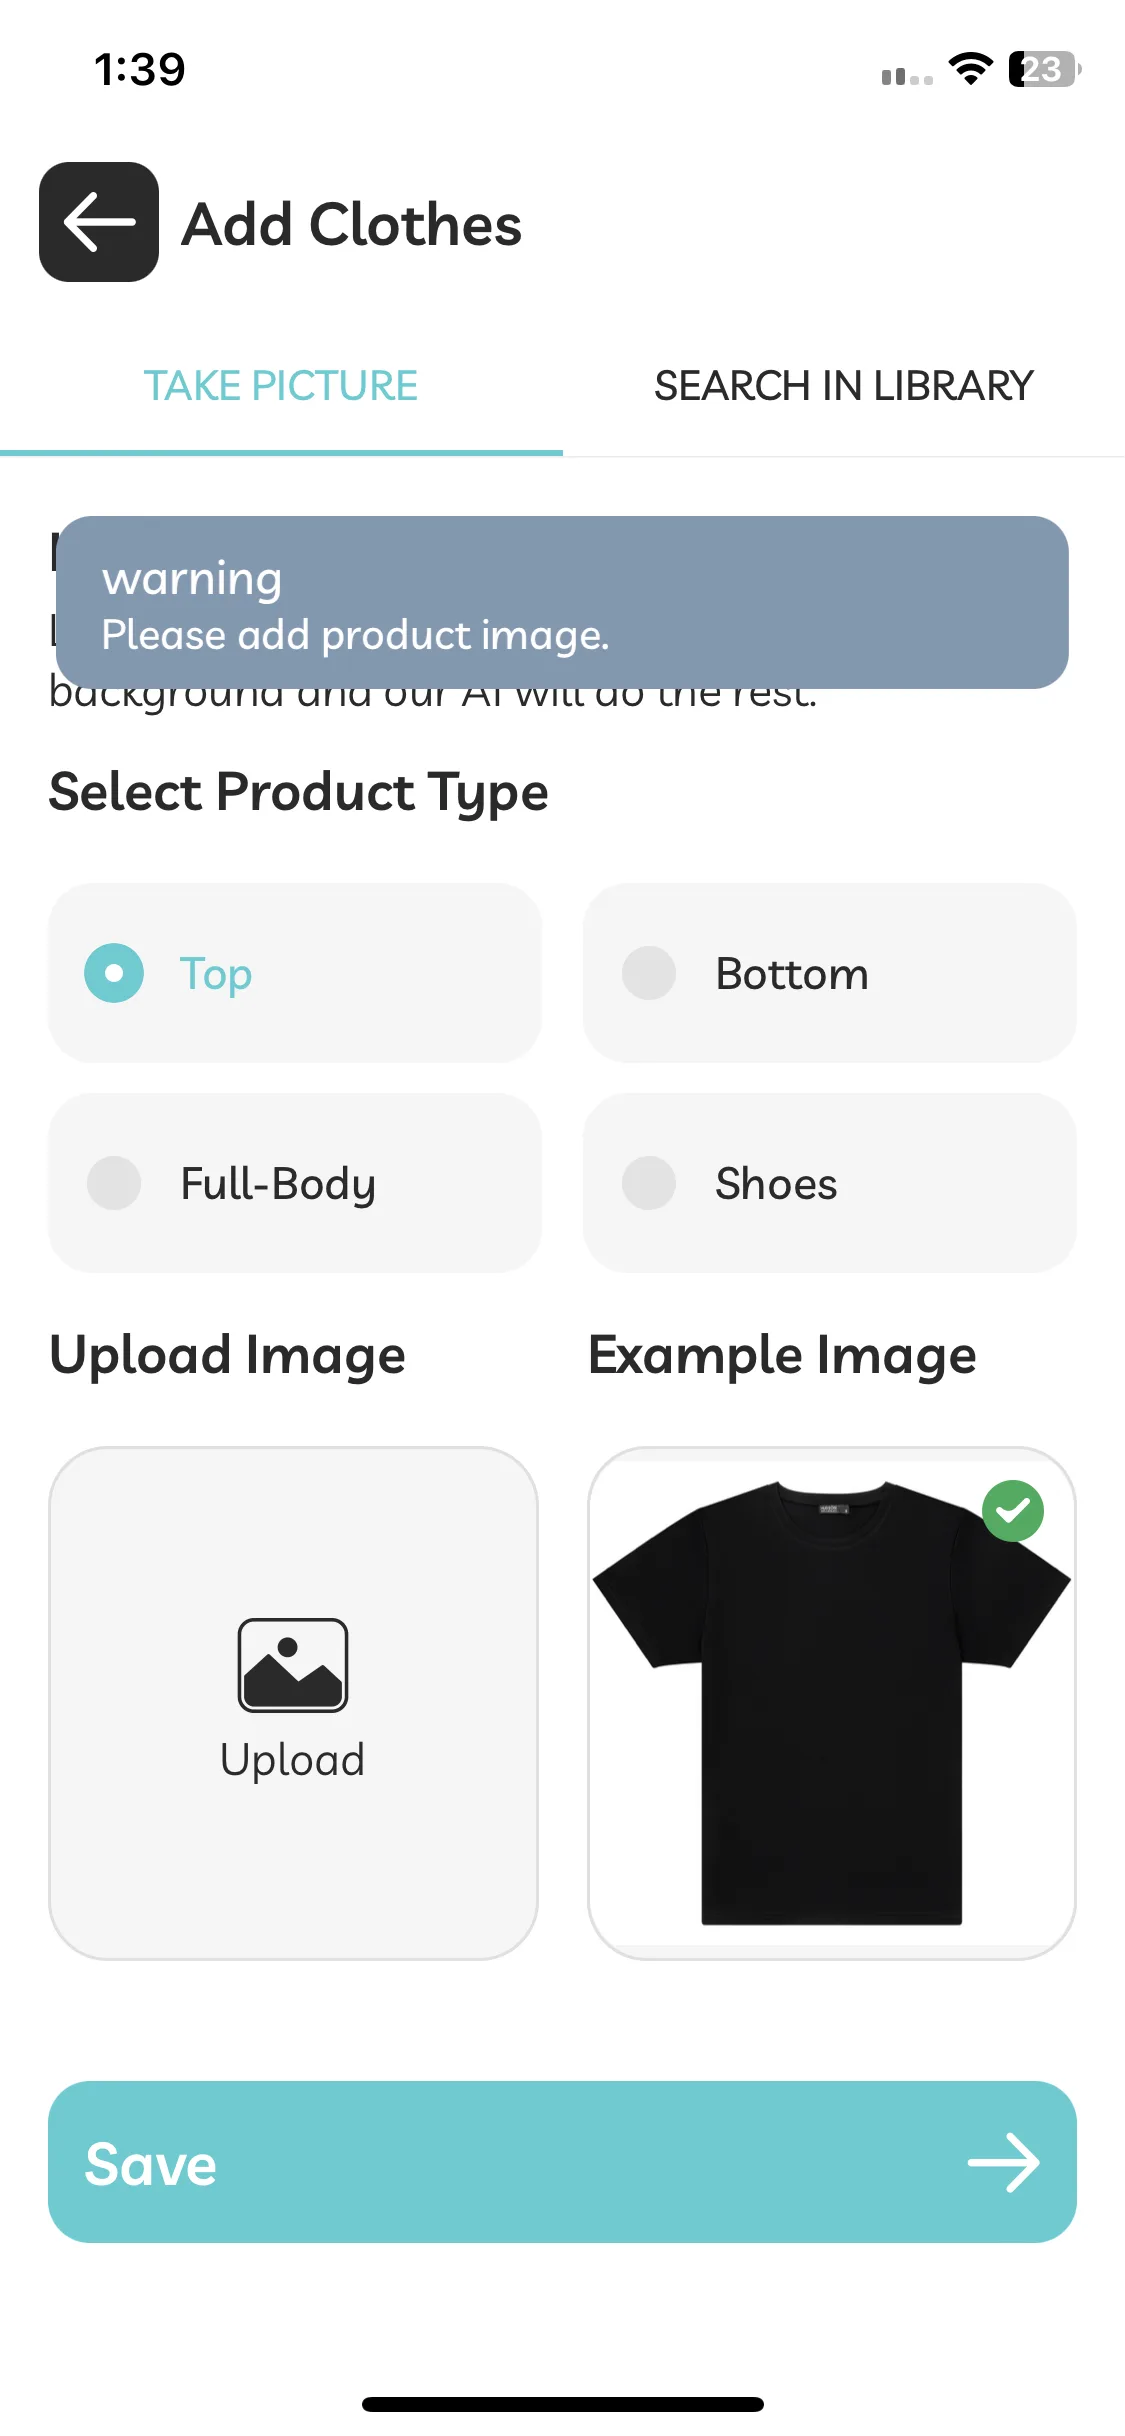Switch to the Take Picture tab
This screenshot has height=2436, width=1125.
281,386
